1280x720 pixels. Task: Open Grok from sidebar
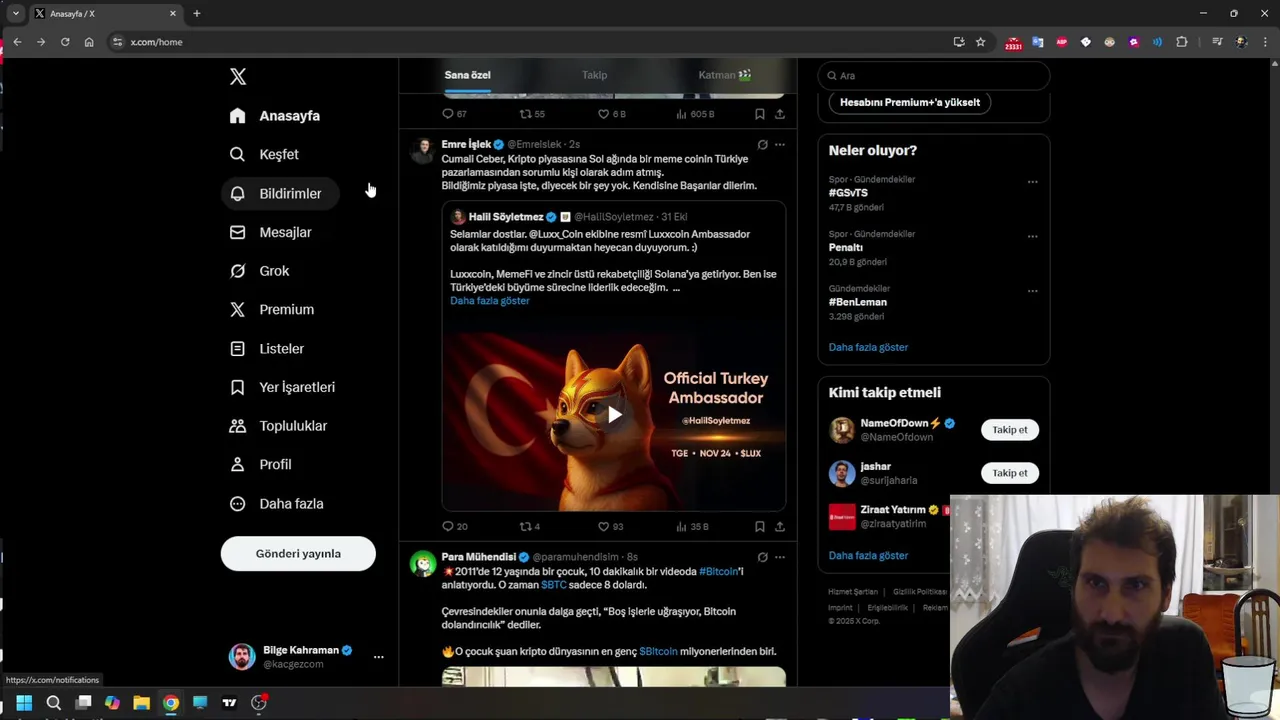[260, 271]
